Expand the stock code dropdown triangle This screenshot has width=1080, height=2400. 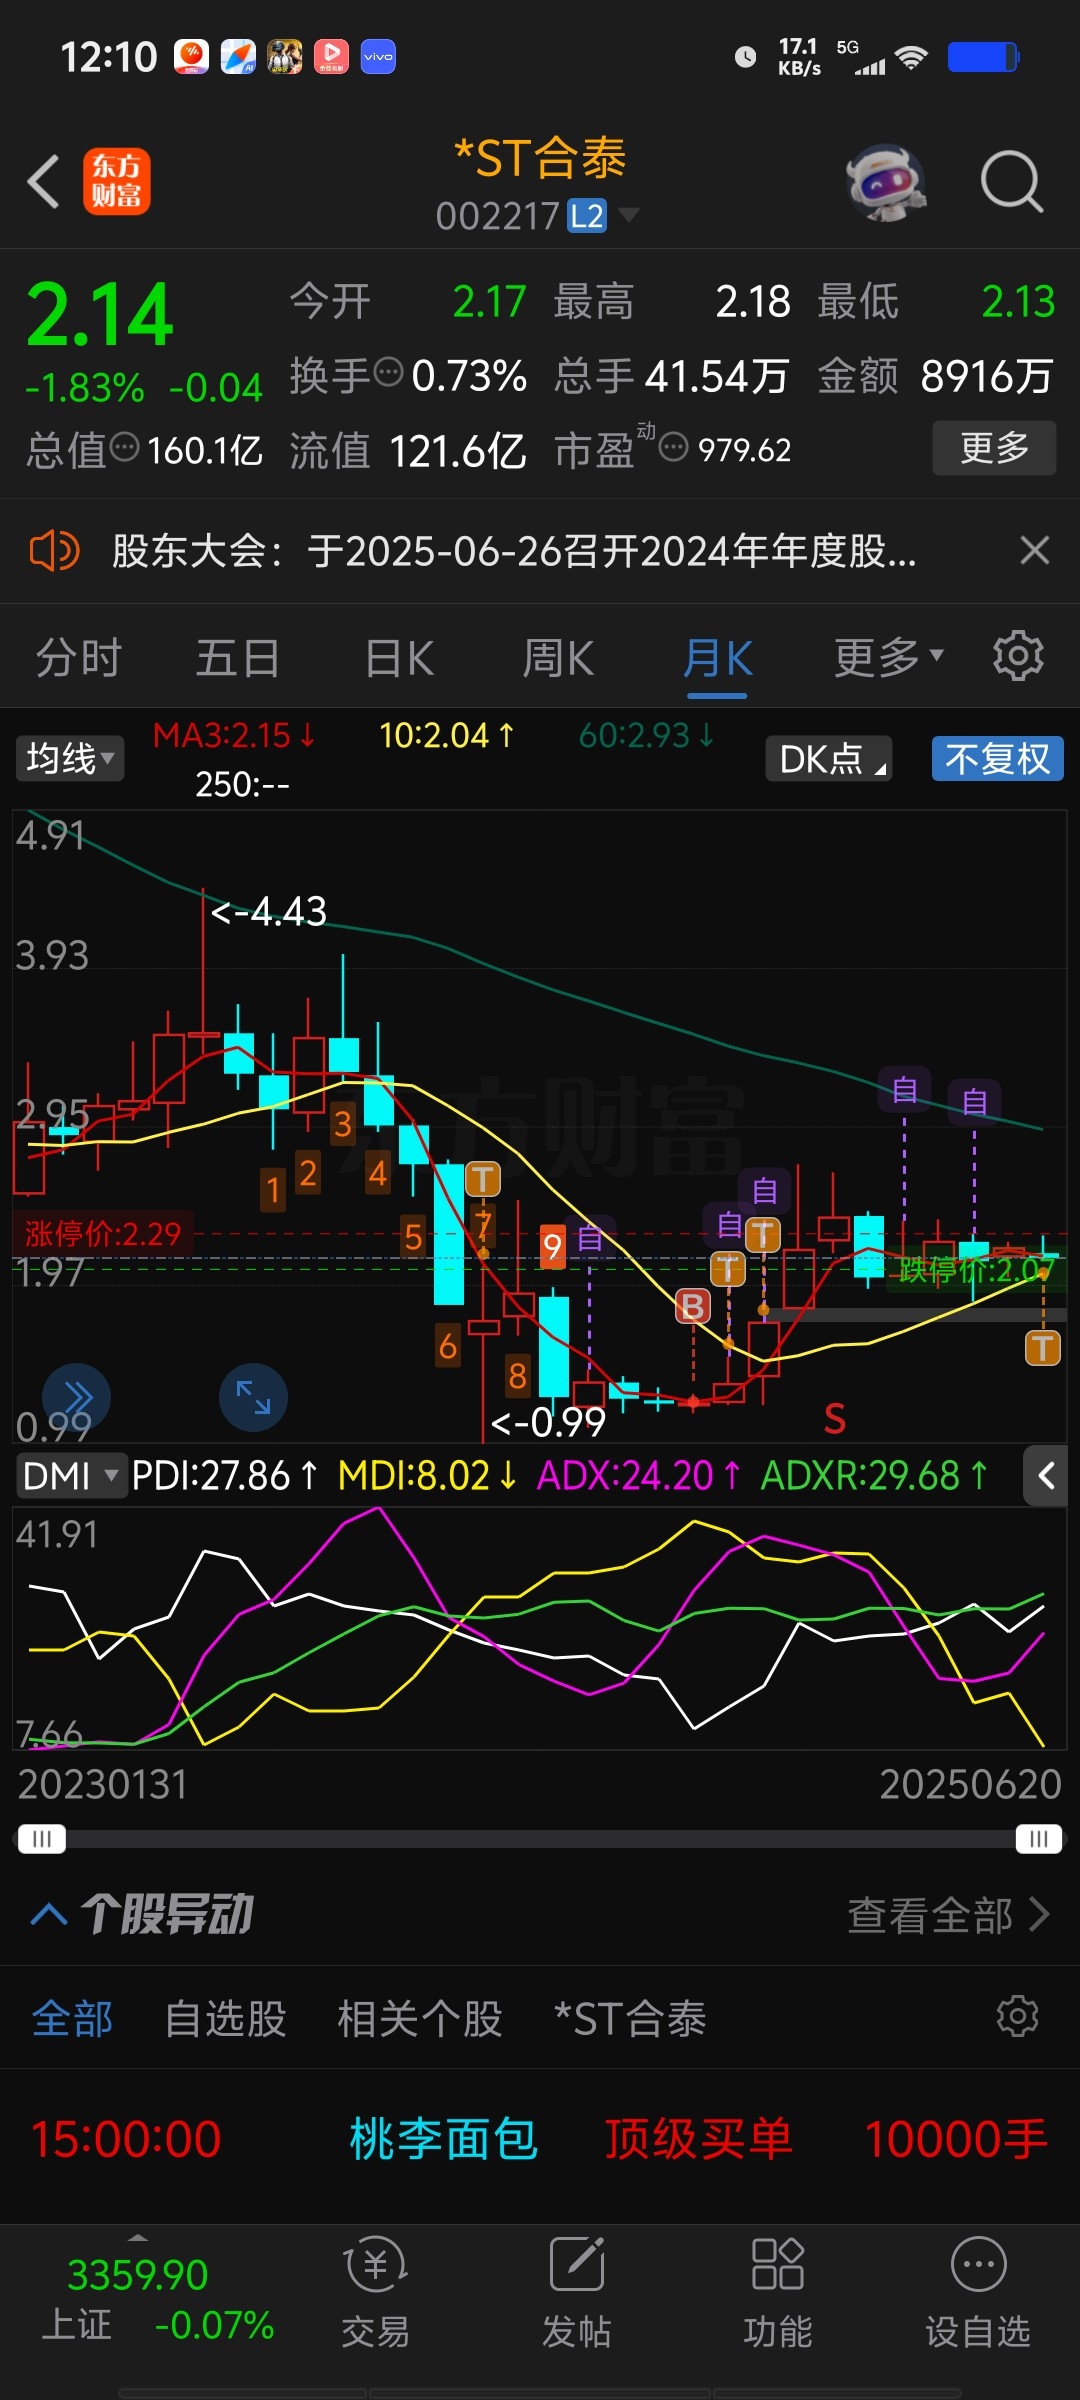coord(629,214)
